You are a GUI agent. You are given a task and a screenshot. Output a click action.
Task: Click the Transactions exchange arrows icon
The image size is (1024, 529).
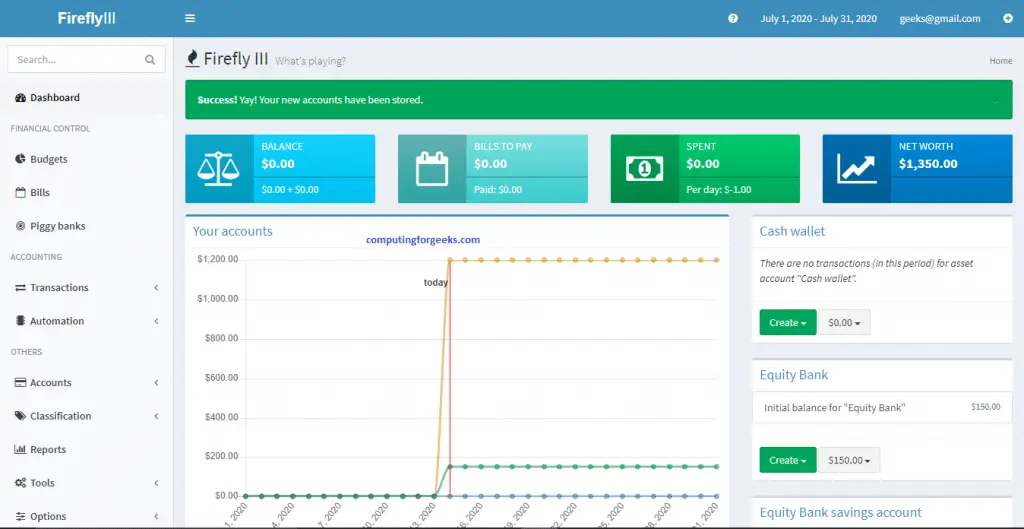20,287
